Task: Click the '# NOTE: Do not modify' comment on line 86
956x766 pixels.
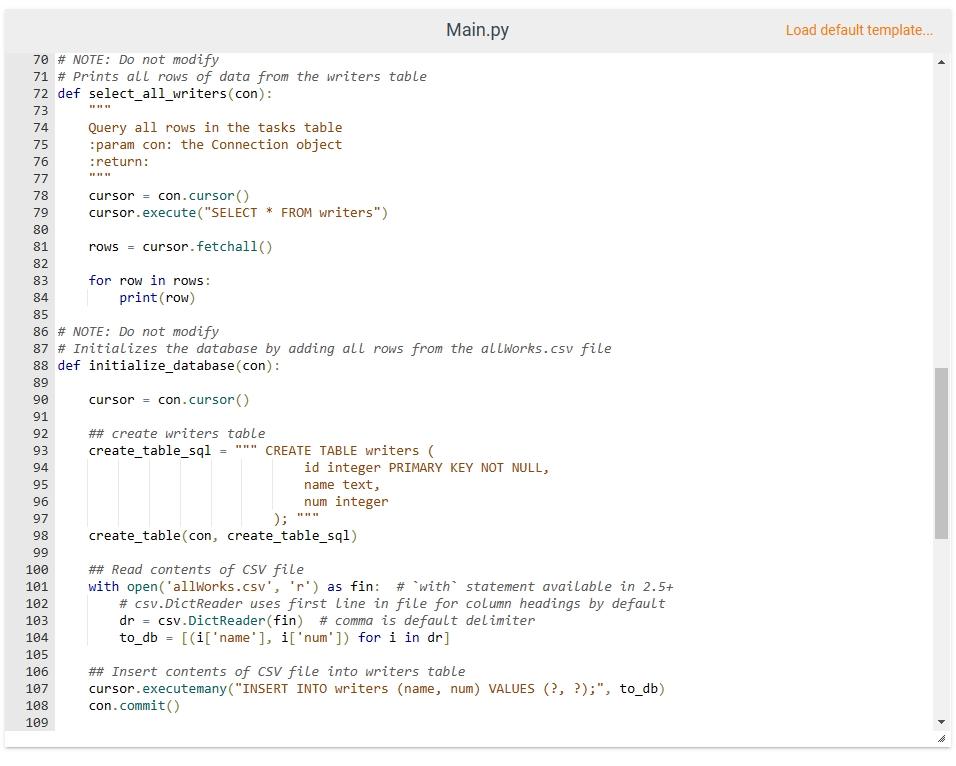Action: 138,331
